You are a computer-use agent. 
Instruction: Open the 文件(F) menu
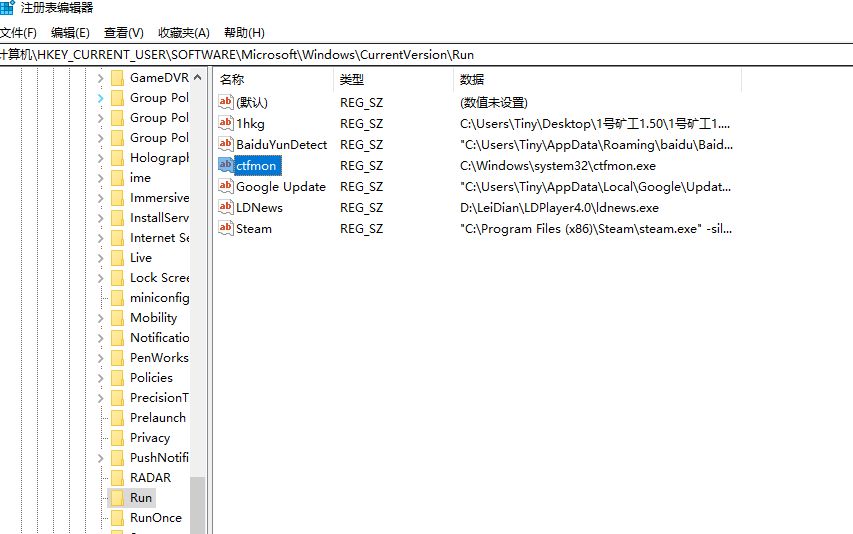pyautogui.click(x=18, y=33)
